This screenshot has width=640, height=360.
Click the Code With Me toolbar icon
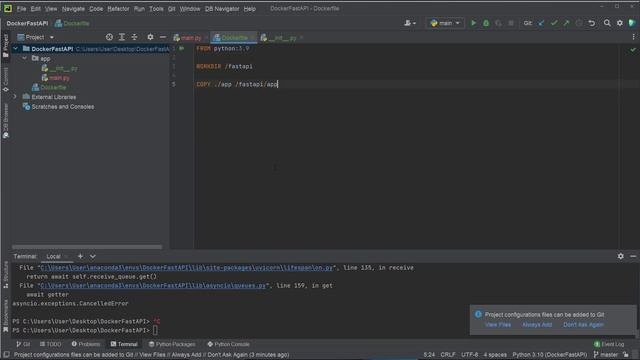tap(632, 23)
